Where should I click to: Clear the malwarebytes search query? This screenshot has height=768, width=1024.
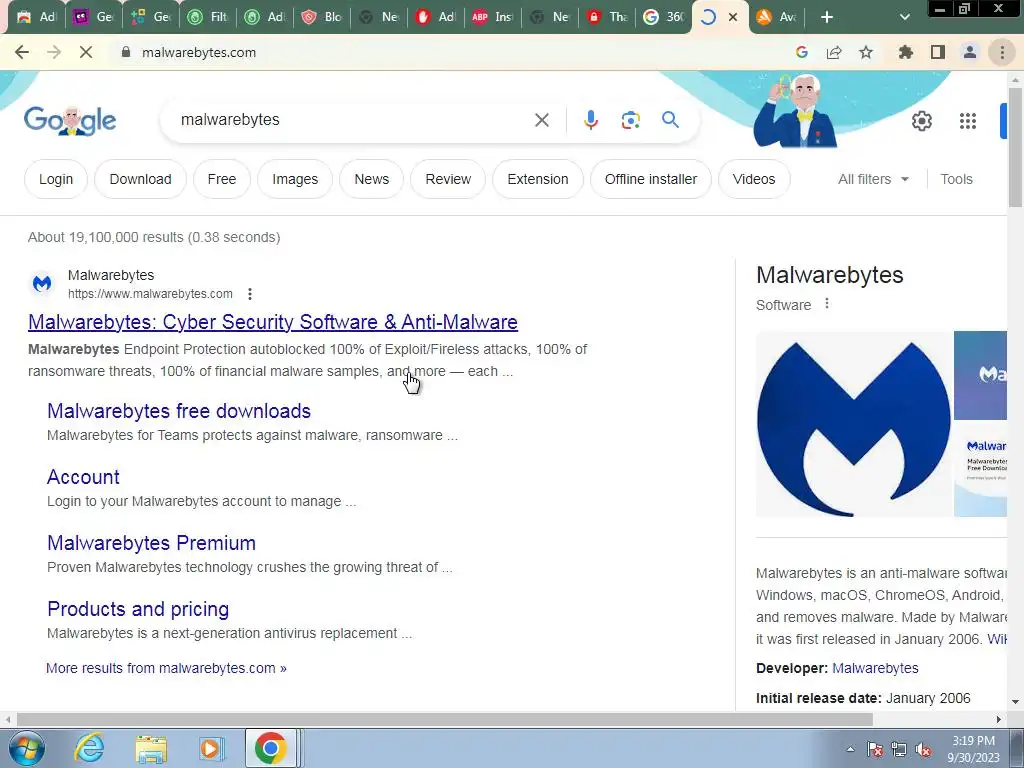(541, 120)
